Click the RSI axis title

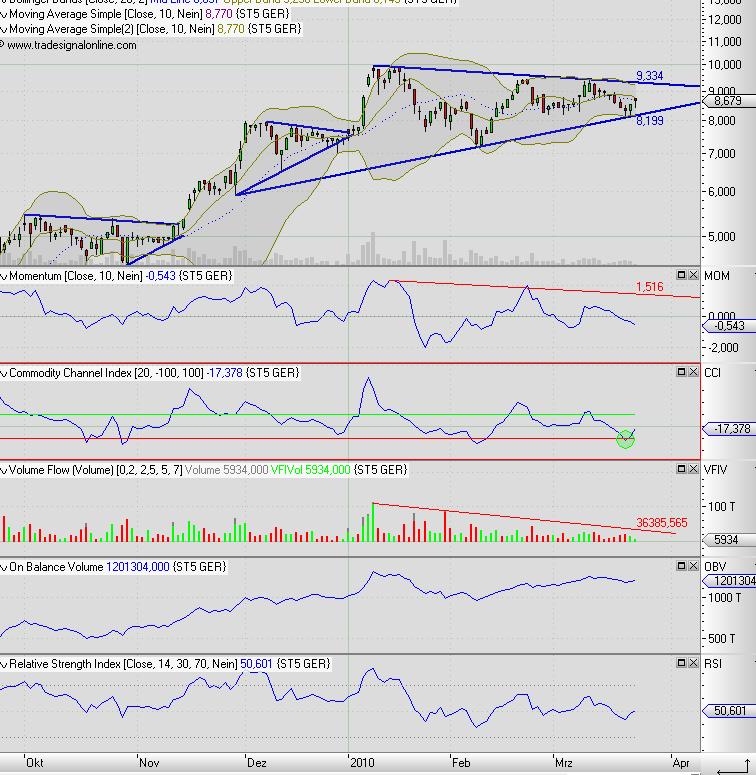(713, 663)
